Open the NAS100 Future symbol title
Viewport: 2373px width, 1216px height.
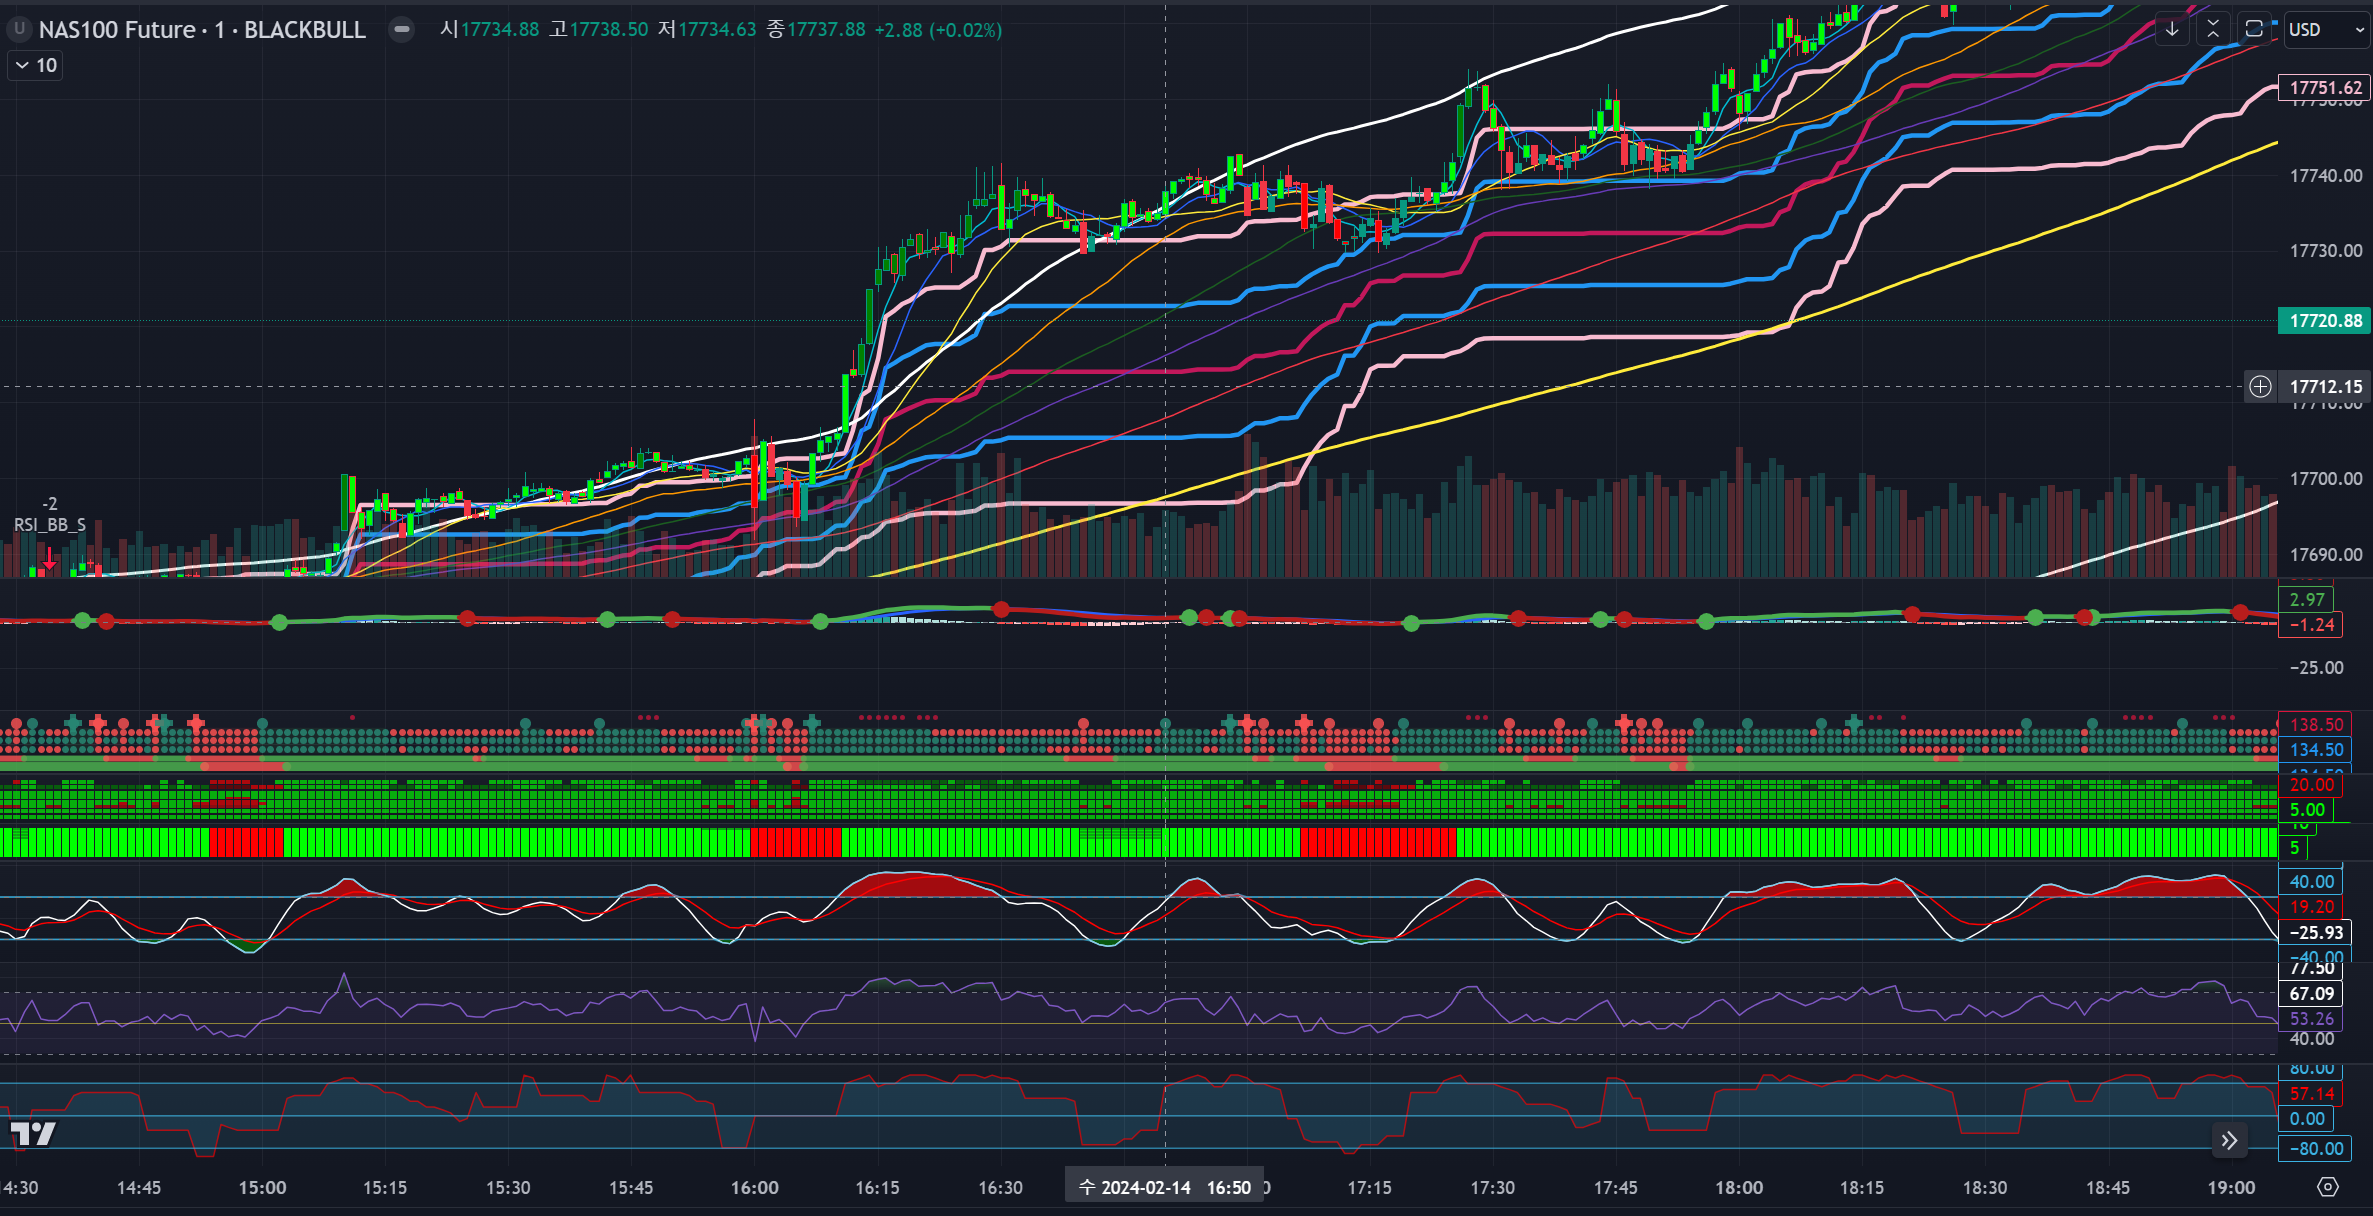(x=201, y=30)
